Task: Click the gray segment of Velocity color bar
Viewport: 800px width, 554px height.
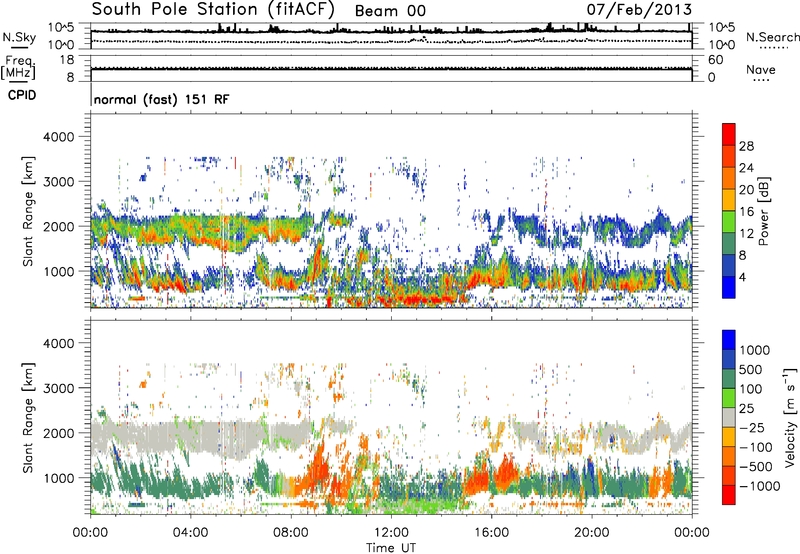Action: [x=729, y=417]
